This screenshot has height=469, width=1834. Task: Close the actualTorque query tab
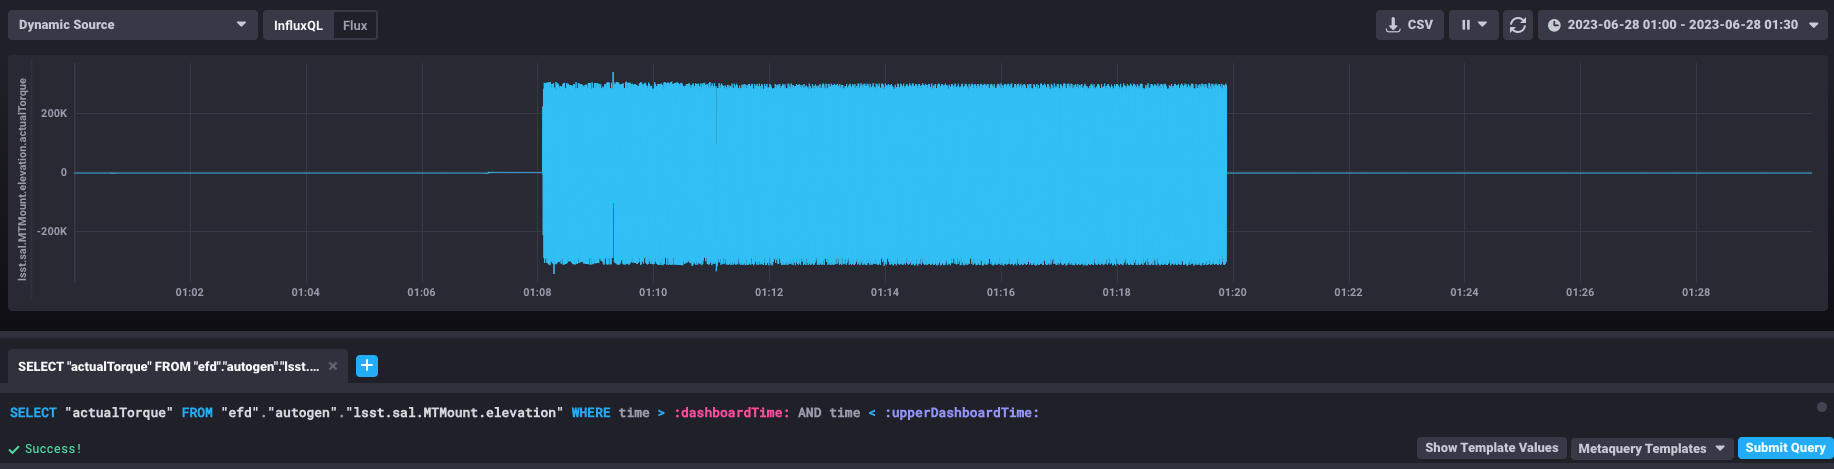[333, 366]
